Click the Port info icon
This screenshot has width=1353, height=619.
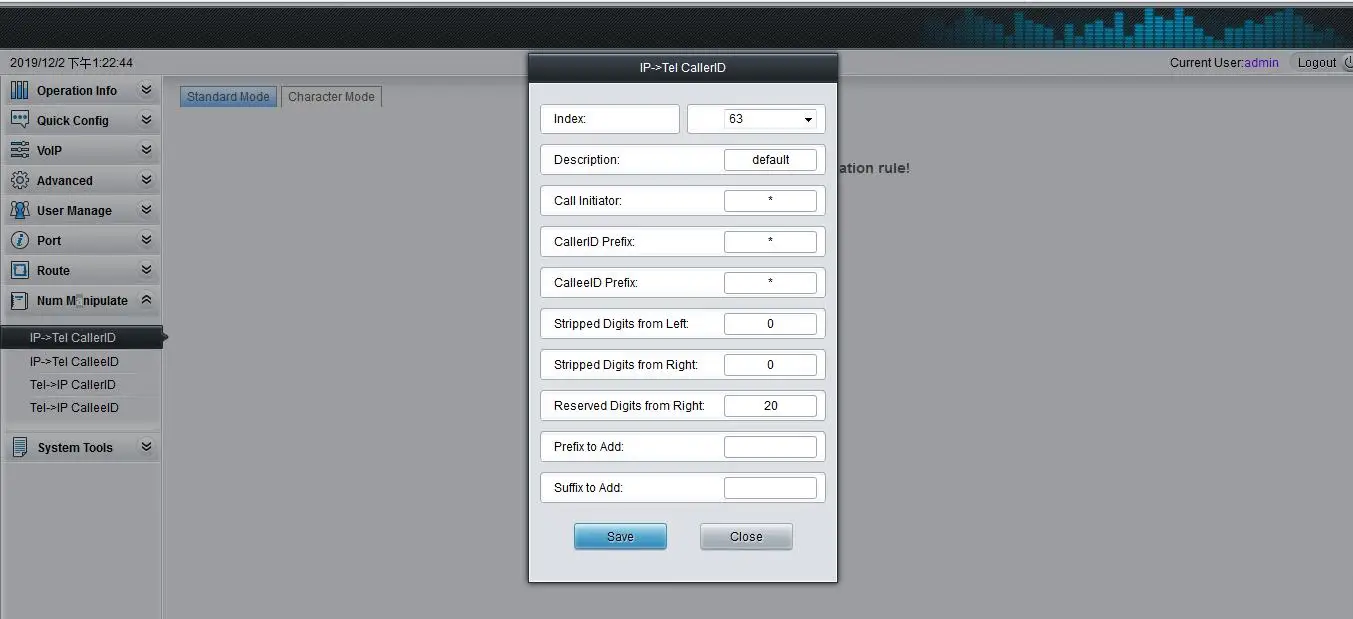pyautogui.click(x=19, y=241)
